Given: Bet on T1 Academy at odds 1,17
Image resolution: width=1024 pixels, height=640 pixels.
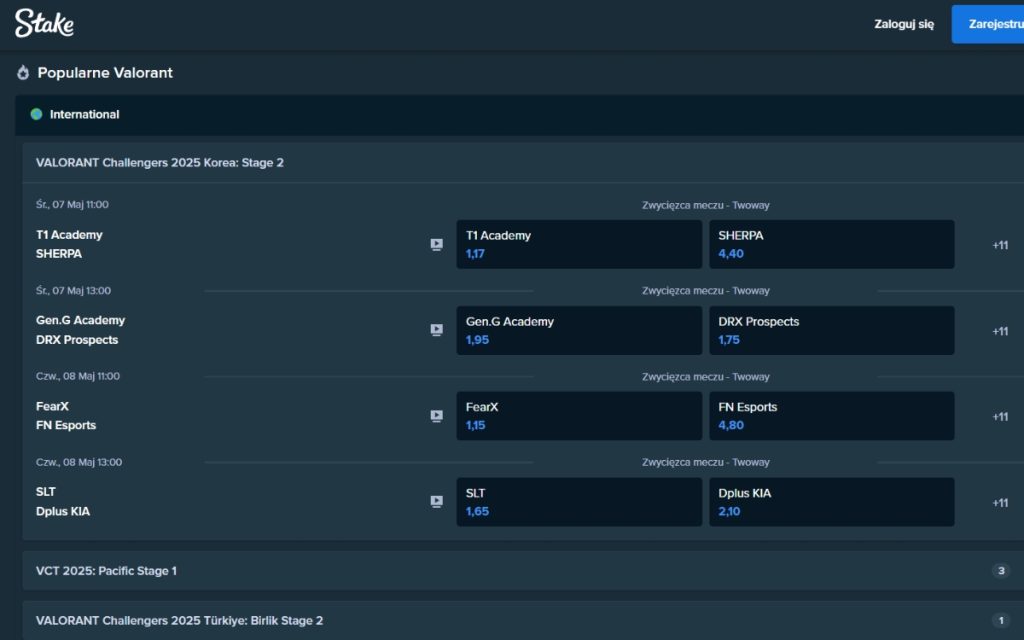Looking at the screenshot, I should tap(579, 244).
